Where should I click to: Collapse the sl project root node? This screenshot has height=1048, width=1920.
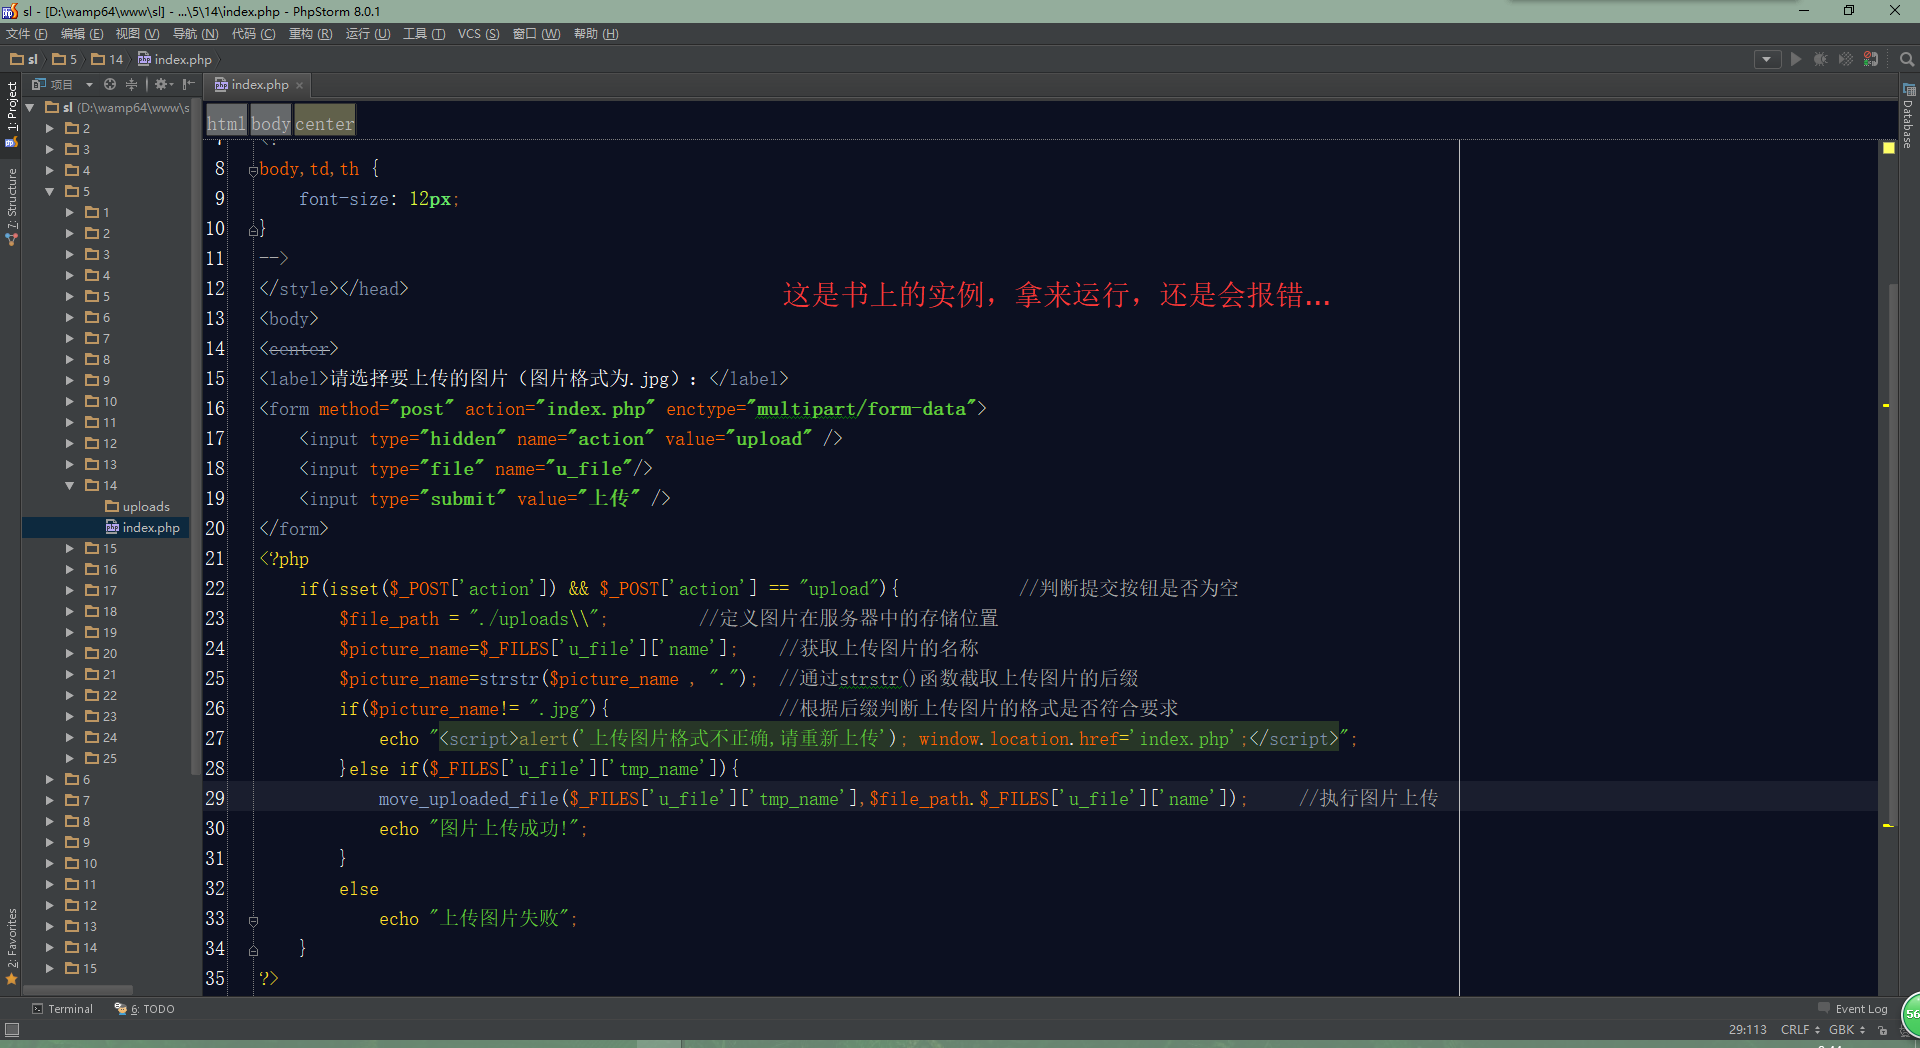(29, 107)
